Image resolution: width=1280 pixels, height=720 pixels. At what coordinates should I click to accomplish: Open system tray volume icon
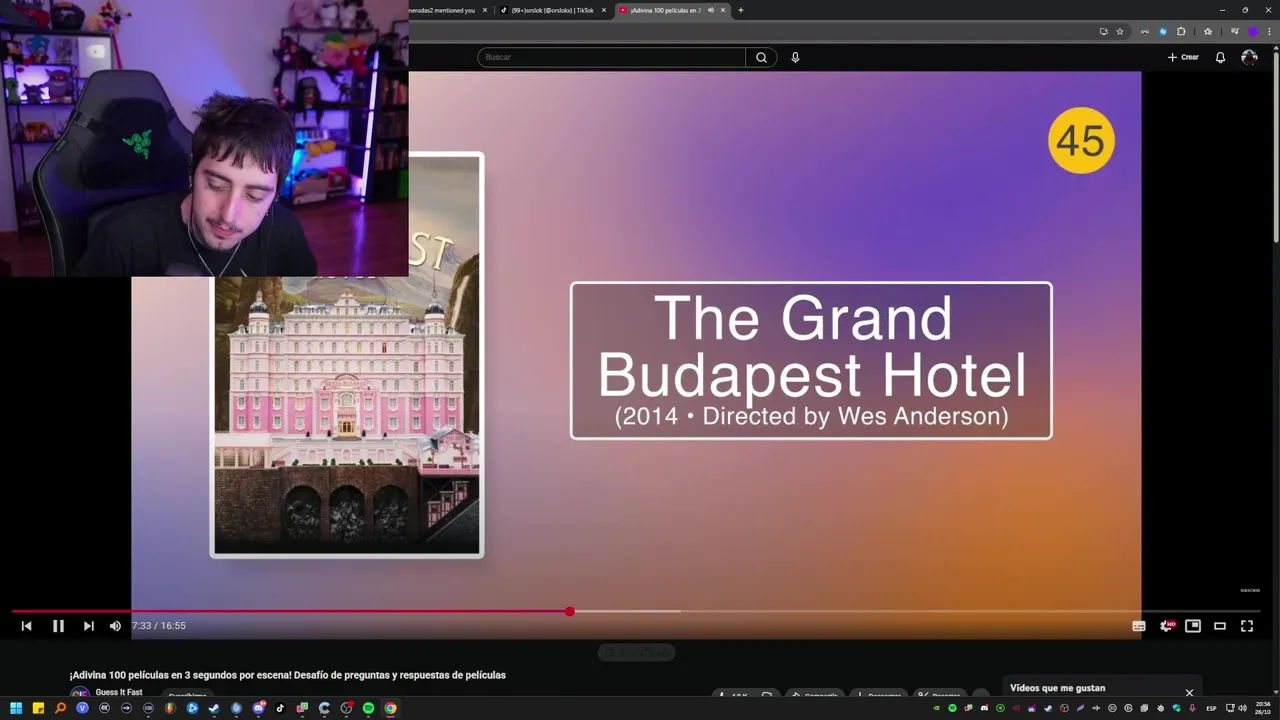(x=1243, y=708)
